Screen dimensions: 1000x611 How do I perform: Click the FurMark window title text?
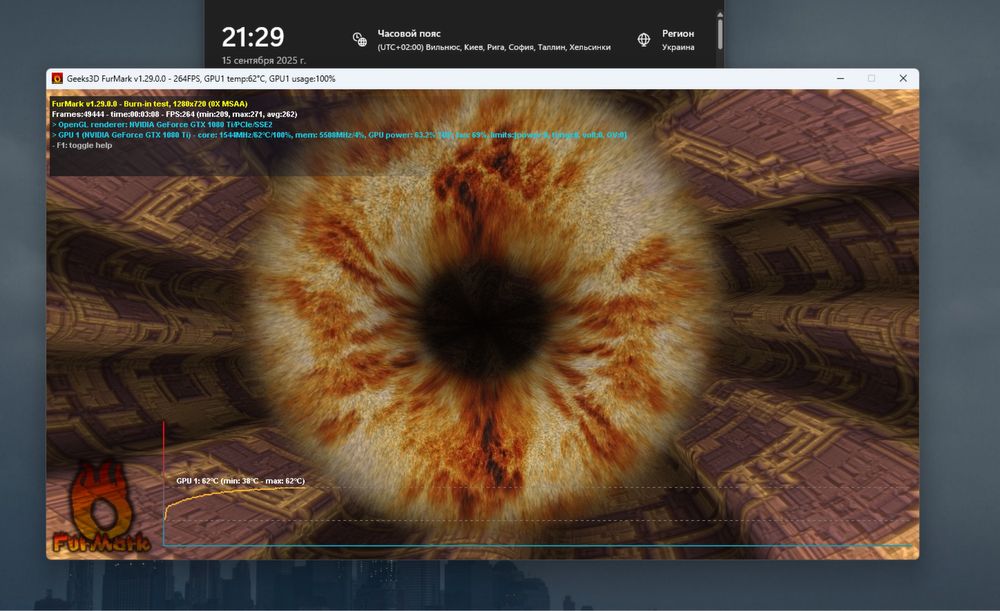(x=201, y=78)
